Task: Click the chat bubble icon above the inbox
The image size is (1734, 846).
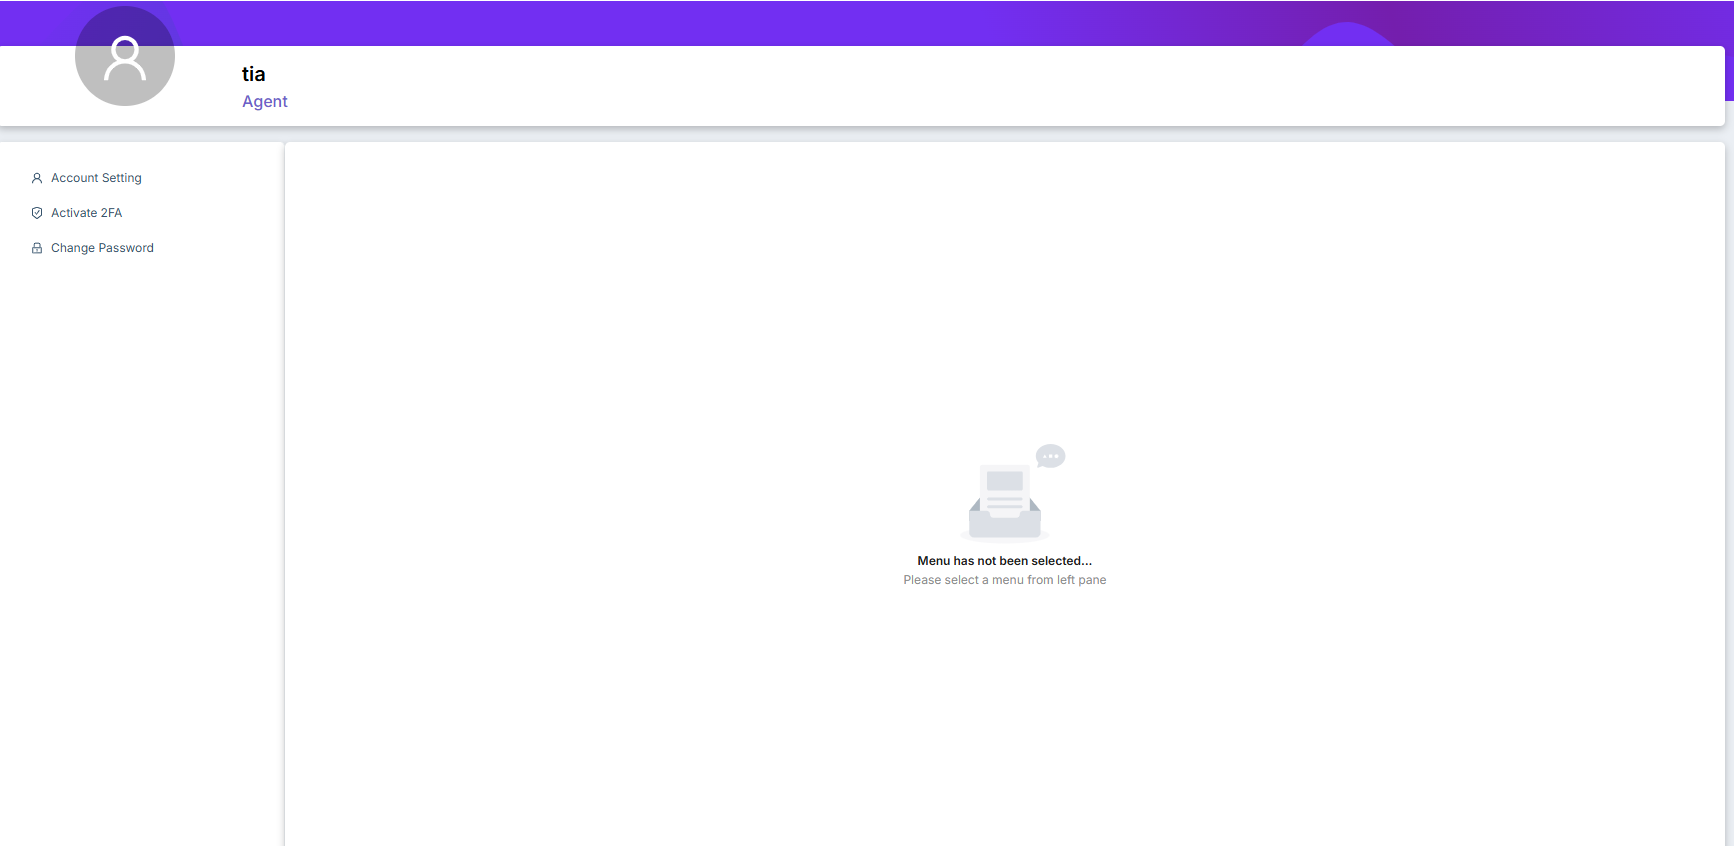Action: (x=1050, y=456)
